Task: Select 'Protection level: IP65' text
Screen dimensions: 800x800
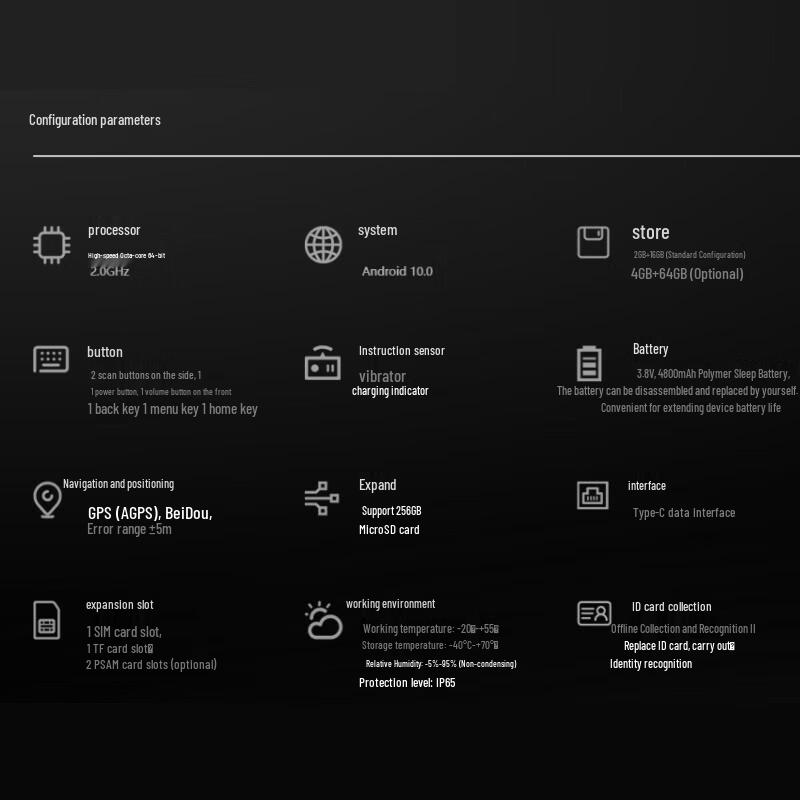Action: 407,683
